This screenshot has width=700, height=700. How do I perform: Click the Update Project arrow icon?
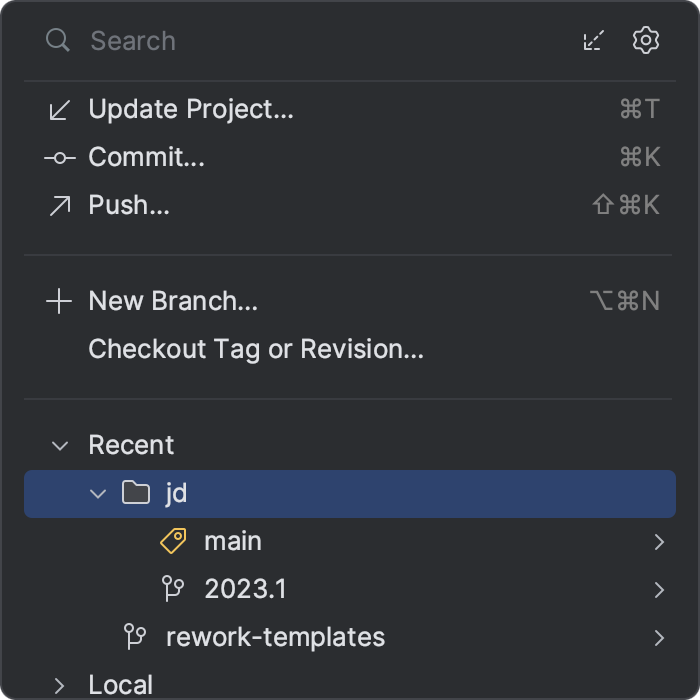point(59,109)
